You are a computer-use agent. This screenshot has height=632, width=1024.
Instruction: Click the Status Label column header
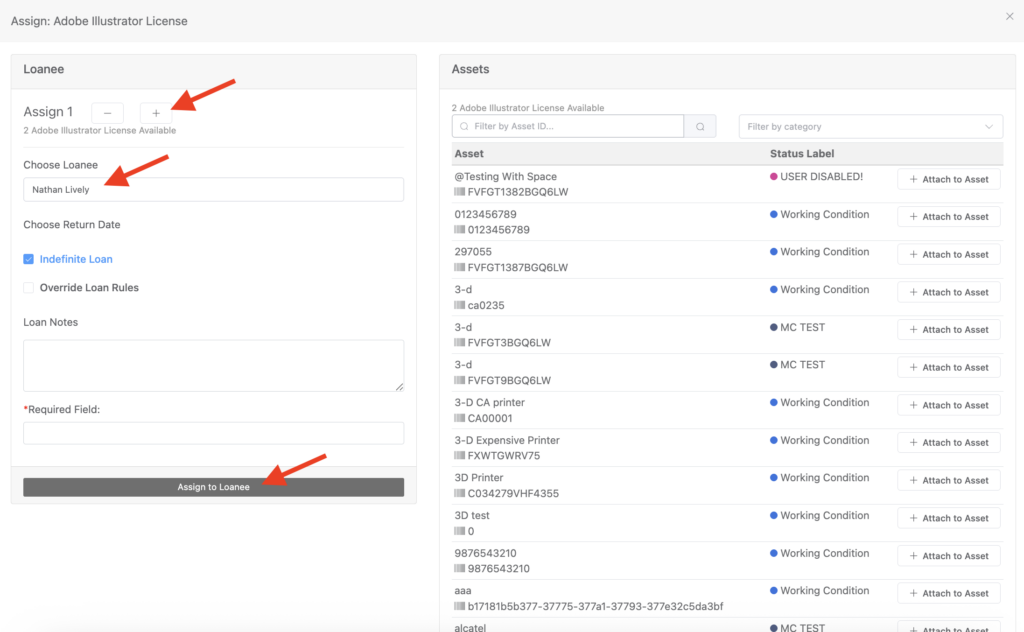click(x=801, y=154)
